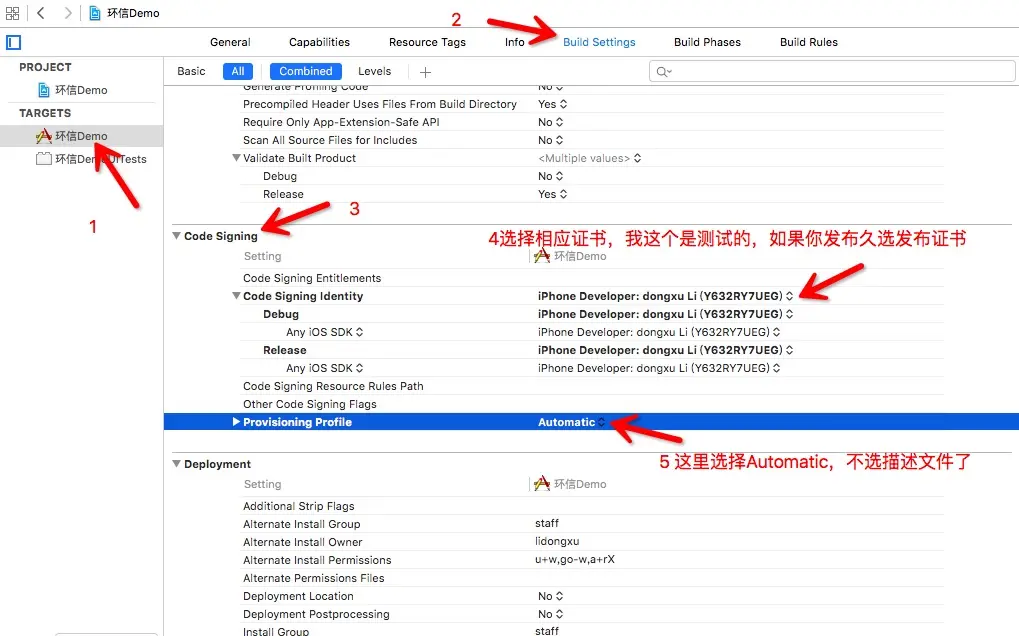Image resolution: width=1019 pixels, height=636 pixels.
Task: Click the plus add setting button
Action: click(x=425, y=72)
